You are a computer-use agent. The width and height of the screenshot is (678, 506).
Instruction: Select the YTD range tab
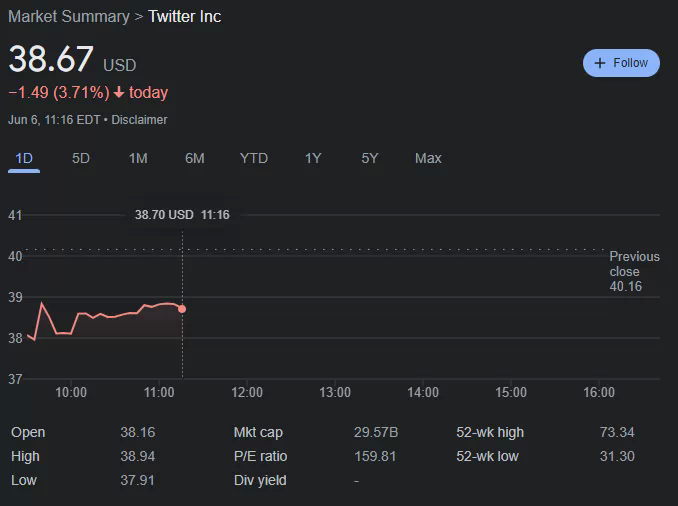[254, 158]
